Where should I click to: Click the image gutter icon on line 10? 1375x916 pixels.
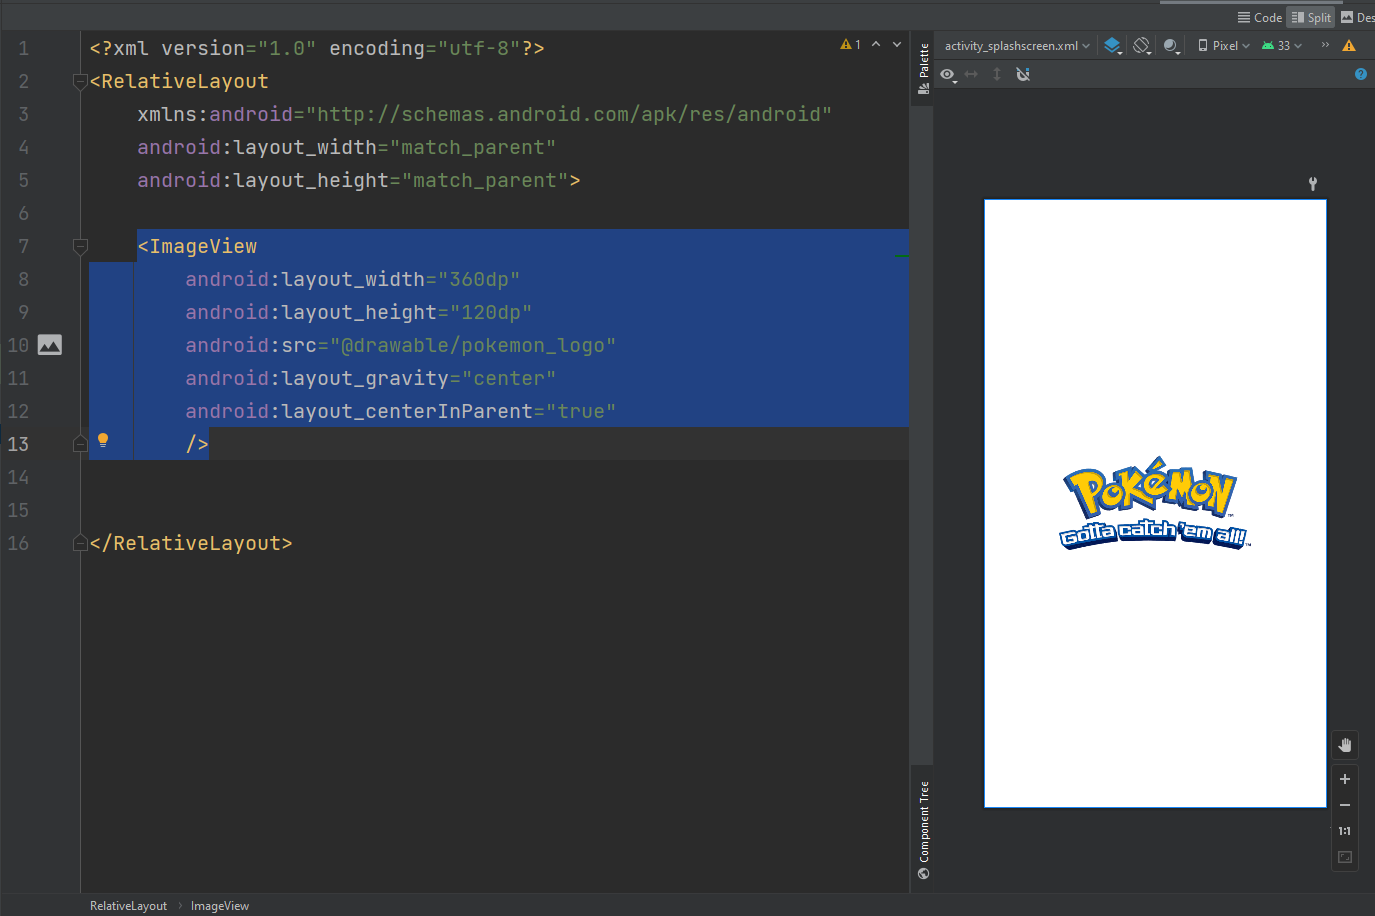(x=49, y=345)
